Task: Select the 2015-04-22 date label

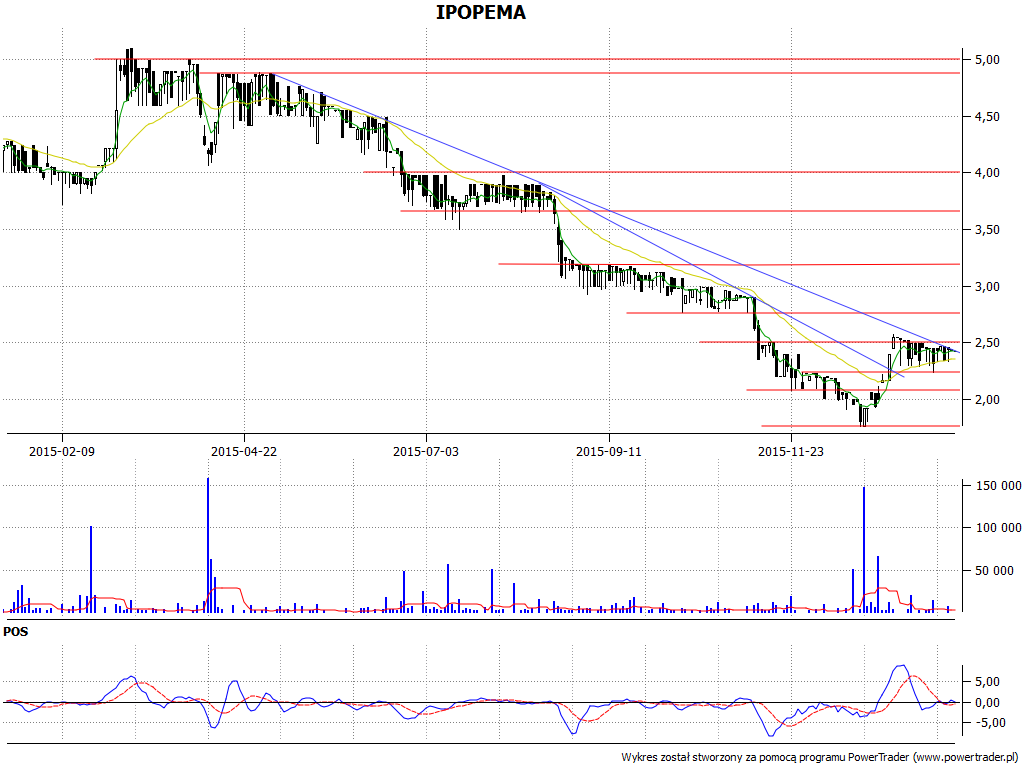Action: [x=244, y=451]
